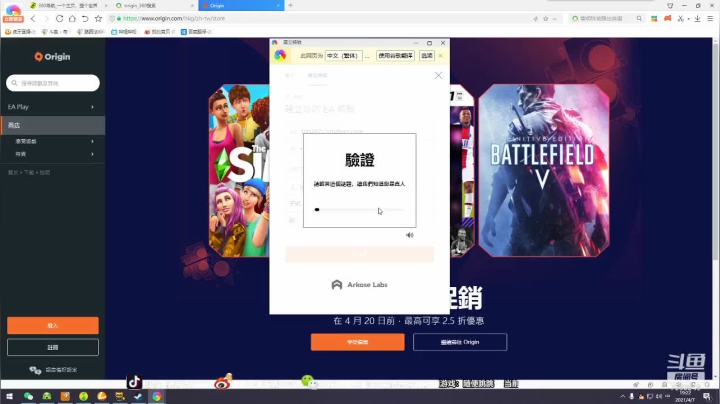Open the page language dropdown showing 中文（繁体）

coord(344,56)
